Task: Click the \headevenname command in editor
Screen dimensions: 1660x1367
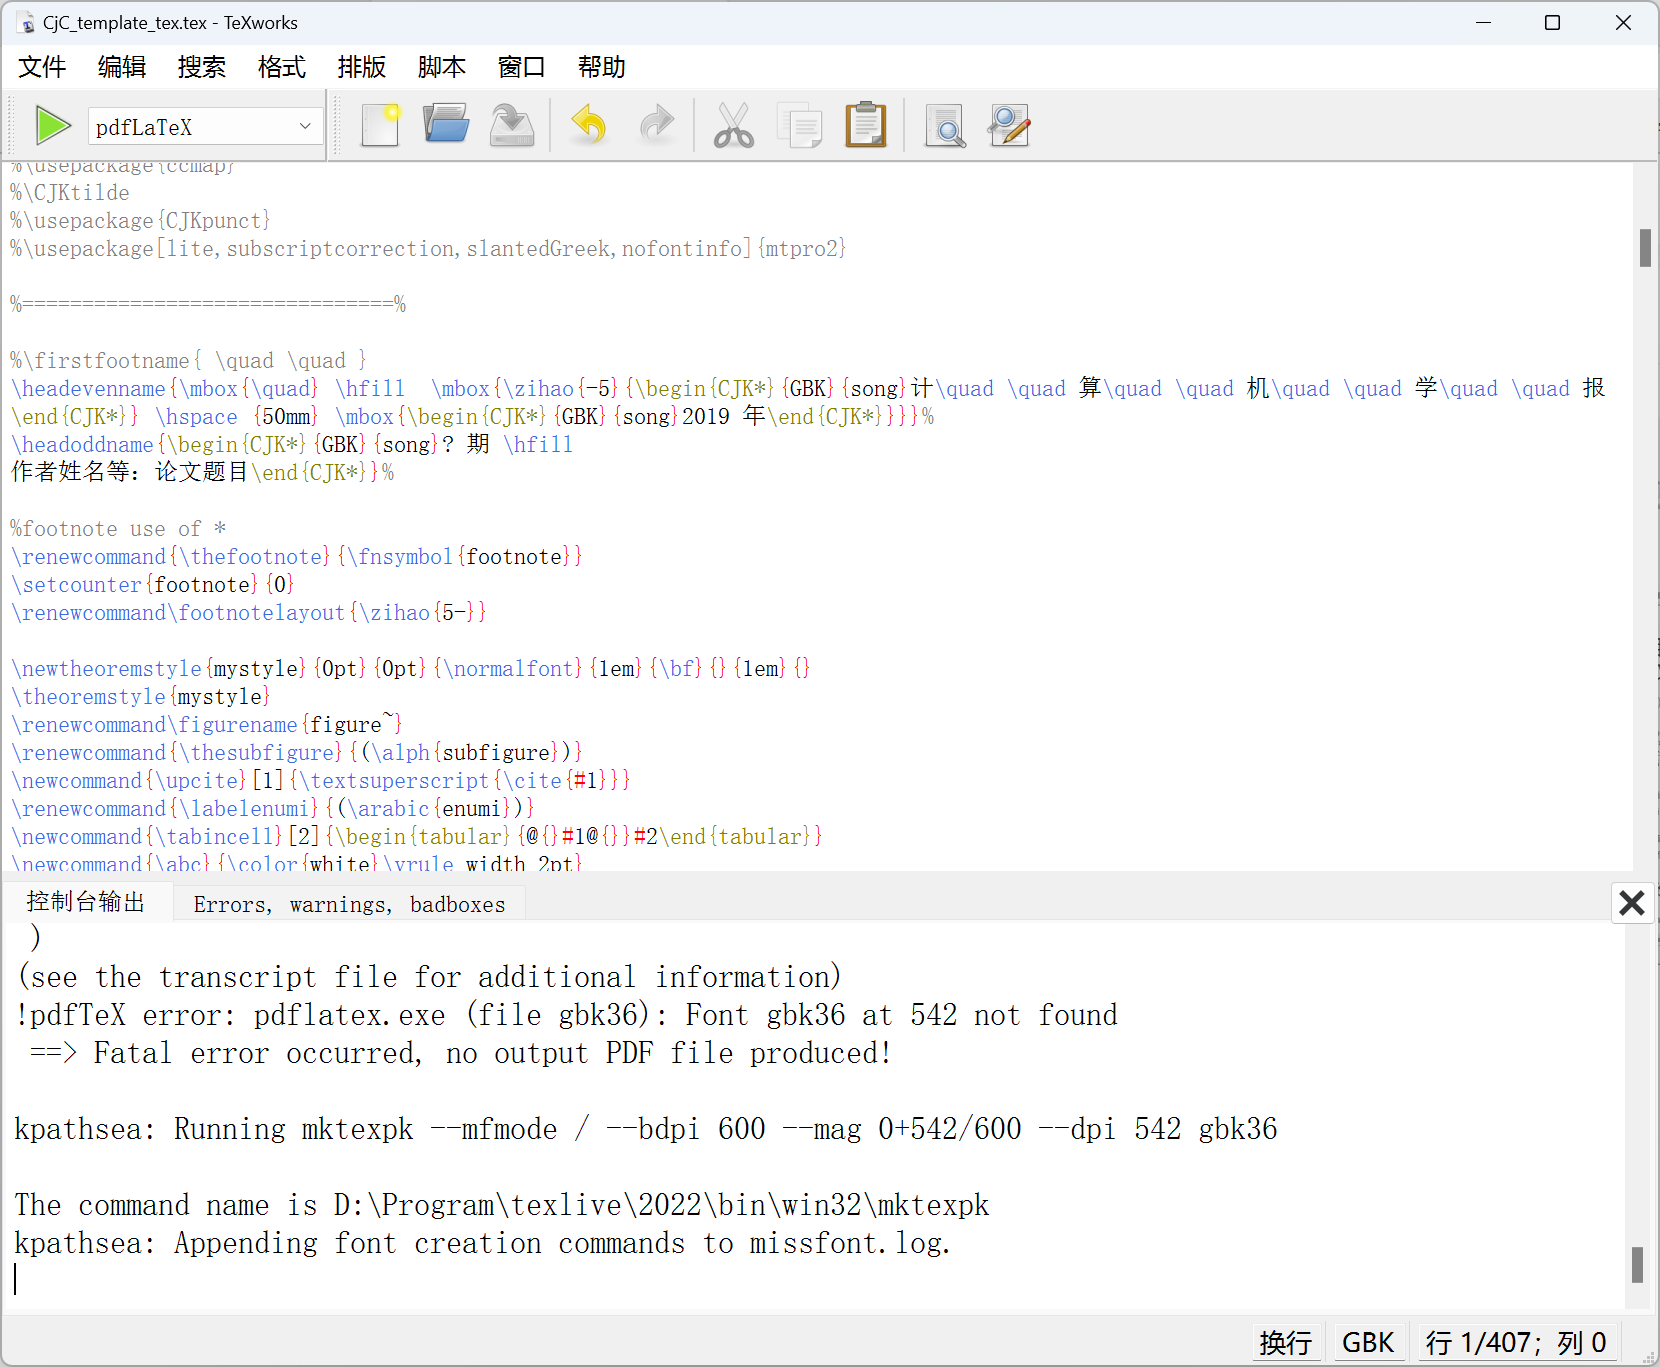Action: 89,389
